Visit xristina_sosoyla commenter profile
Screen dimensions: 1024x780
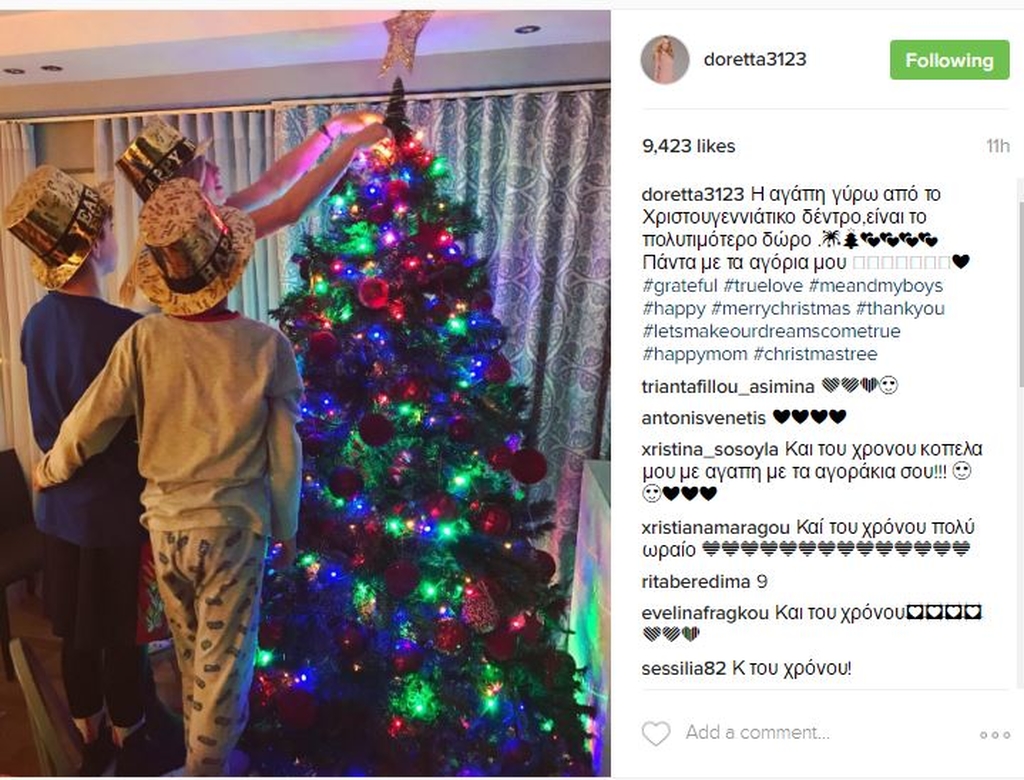710,449
